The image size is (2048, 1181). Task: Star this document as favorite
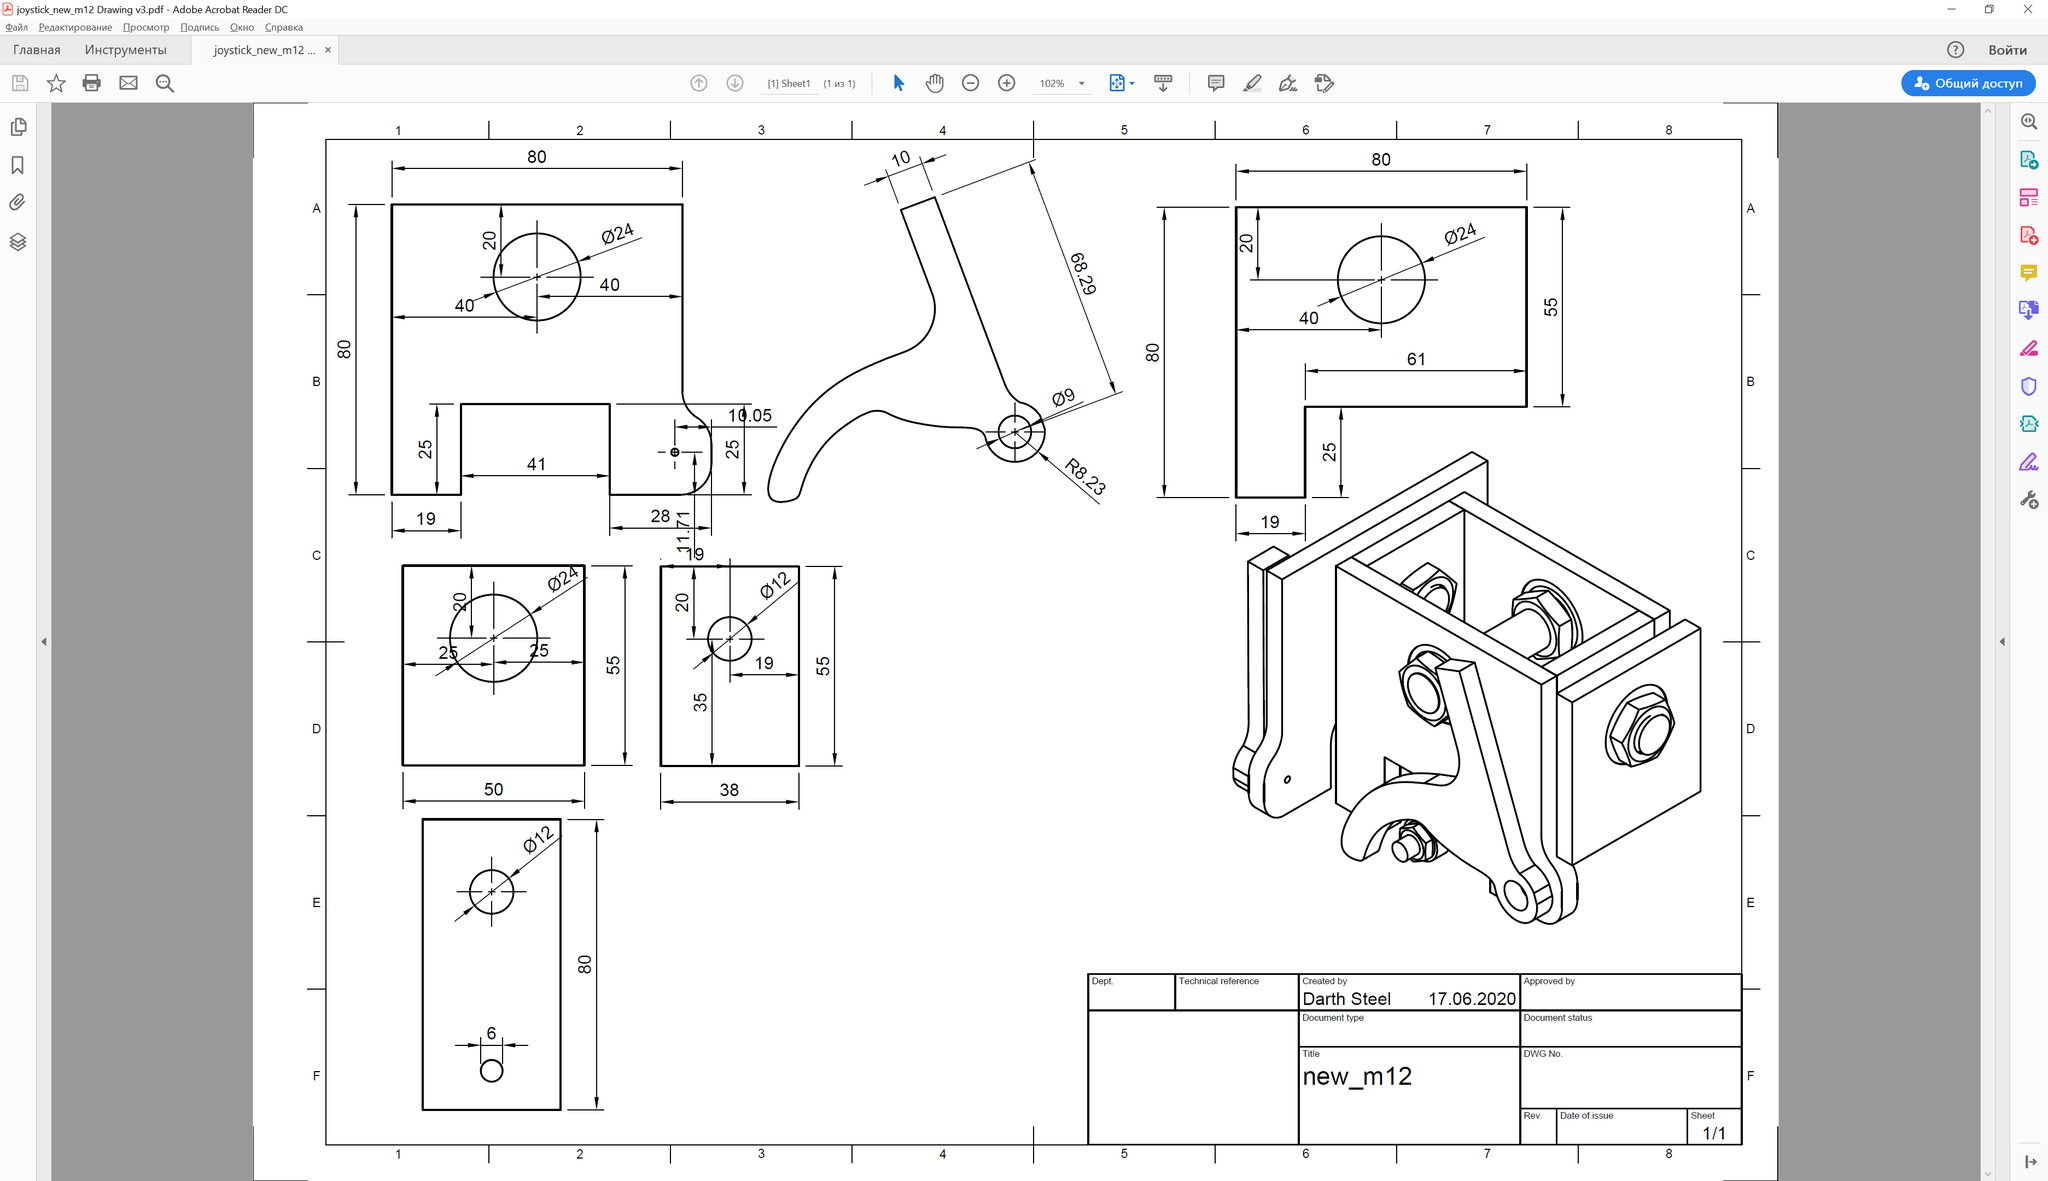point(56,83)
